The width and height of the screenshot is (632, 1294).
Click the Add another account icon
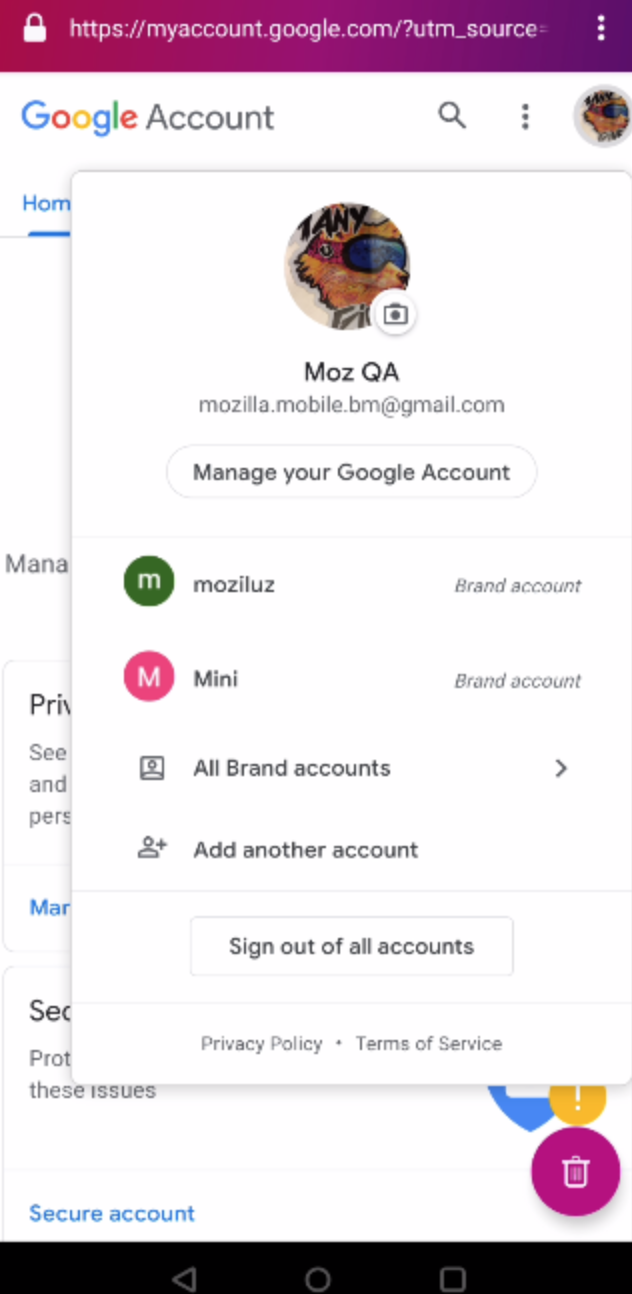point(151,848)
